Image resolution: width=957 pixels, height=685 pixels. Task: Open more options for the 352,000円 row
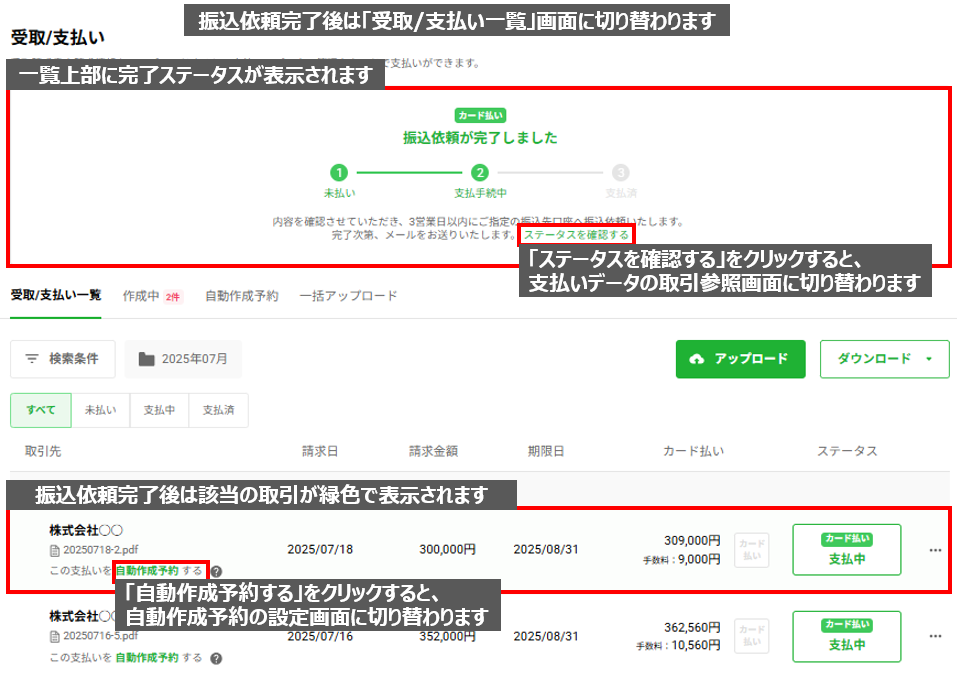[935, 636]
